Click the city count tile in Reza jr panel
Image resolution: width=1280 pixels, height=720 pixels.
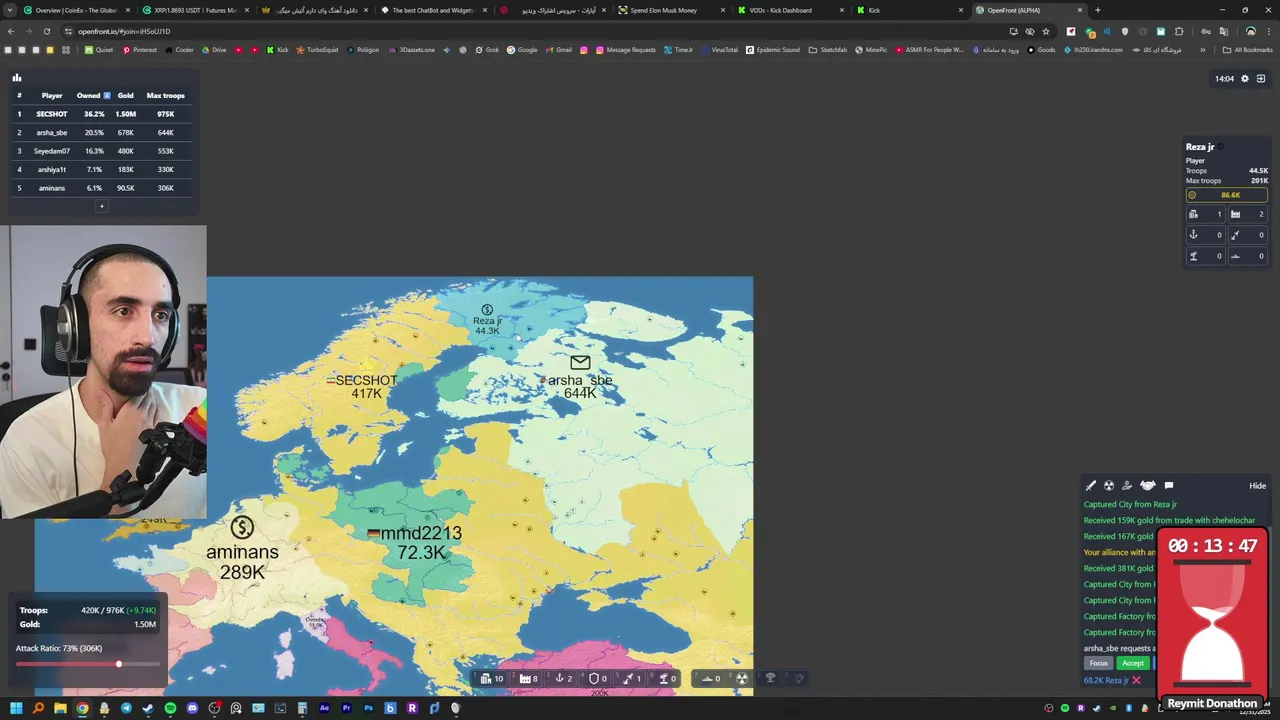click(1205, 214)
